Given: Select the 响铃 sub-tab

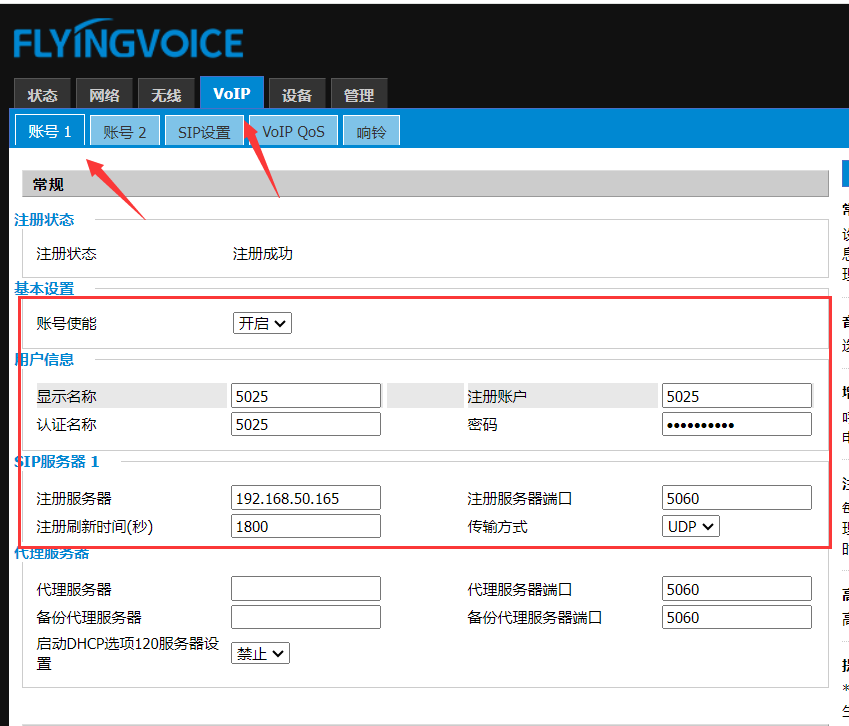Looking at the screenshot, I should click(x=371, y=132).
